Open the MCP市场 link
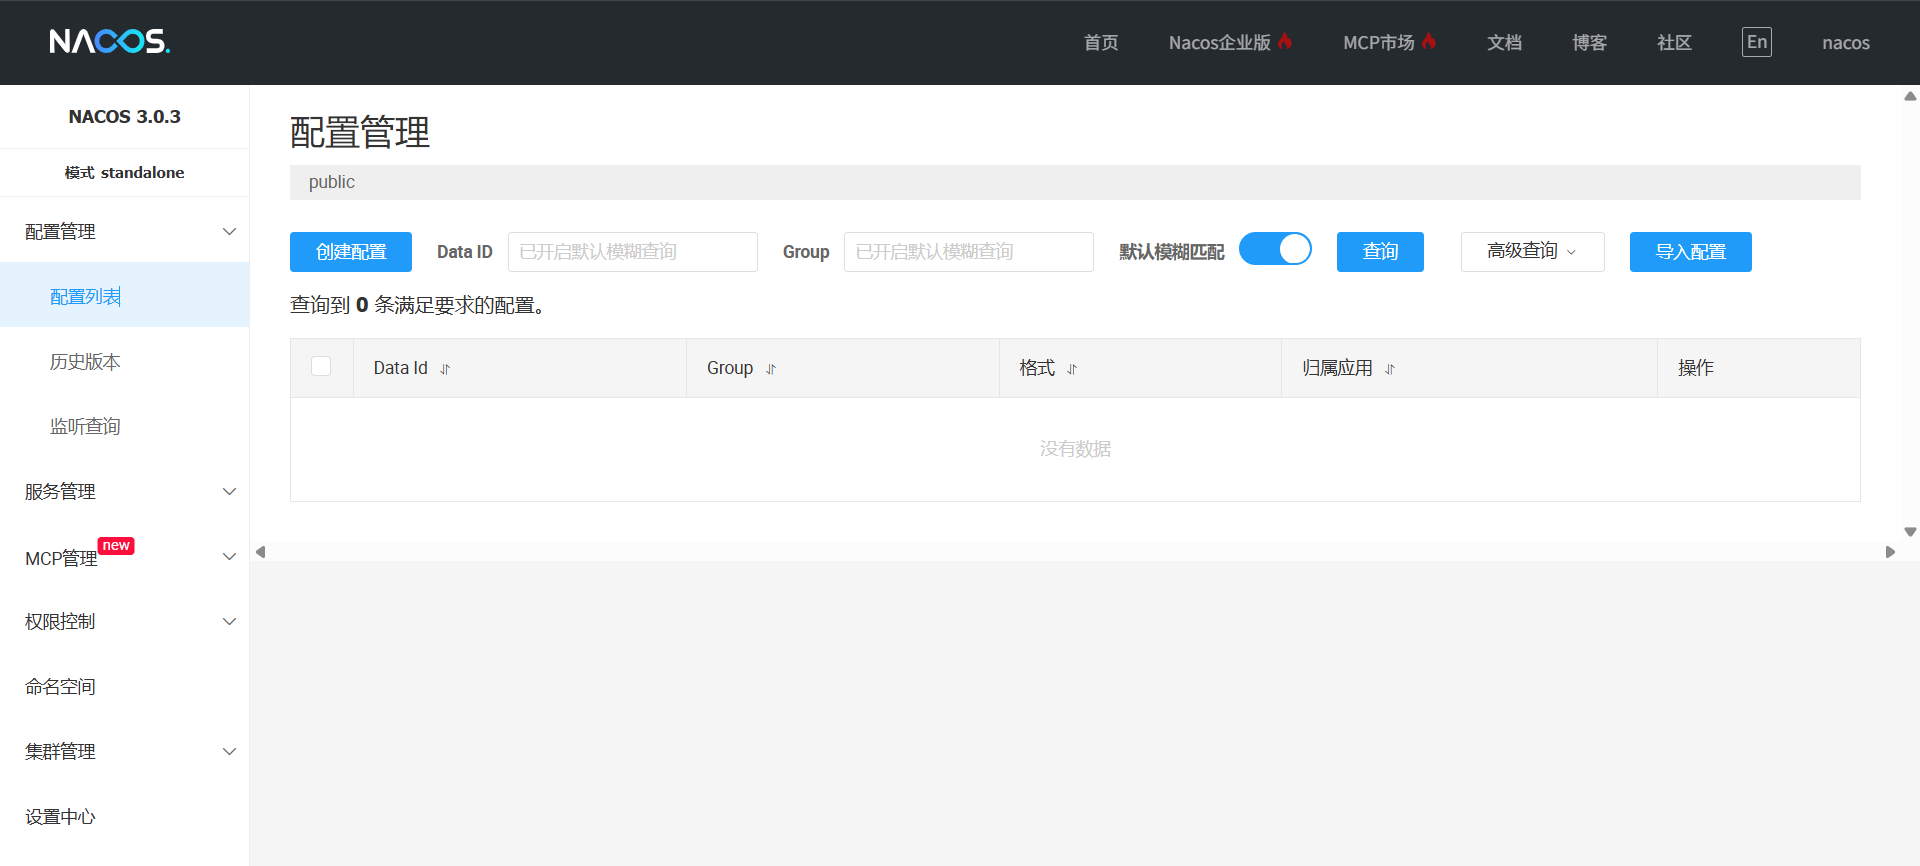This screenshot has width=1920, height=866. pyautogui.click(x=1389, y=42)
